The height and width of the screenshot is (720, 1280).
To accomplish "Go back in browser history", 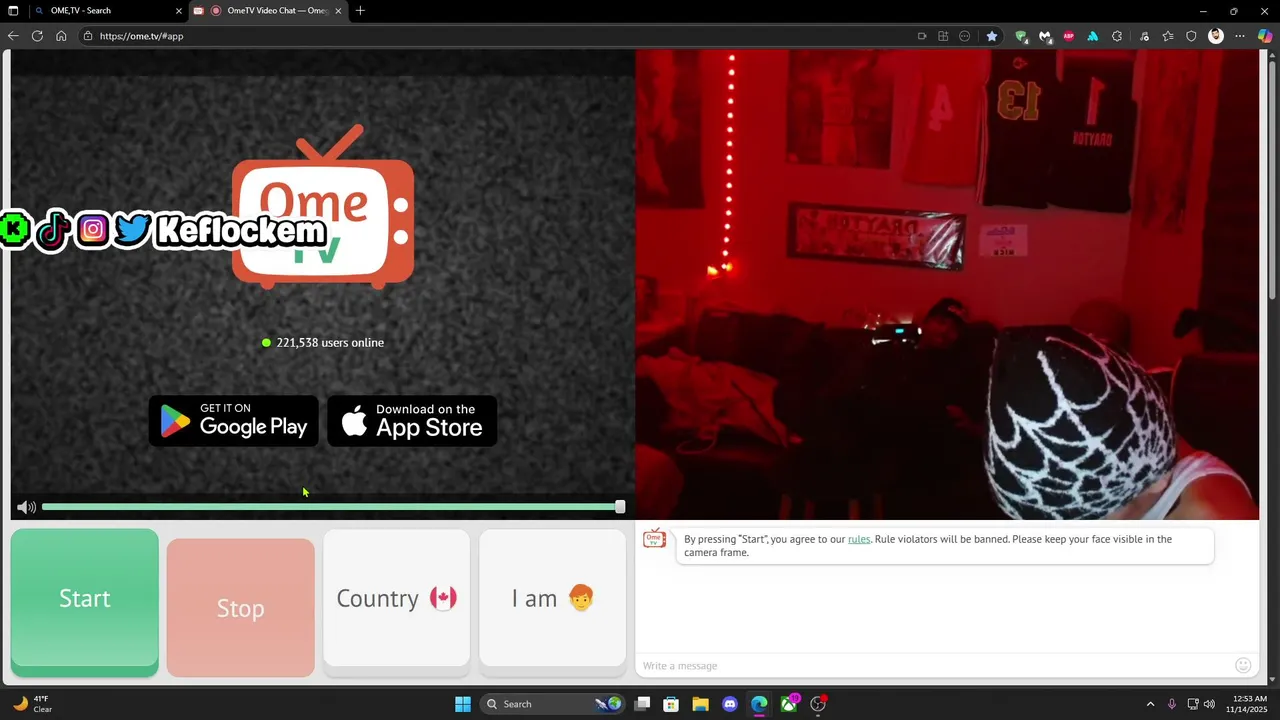I will (x=13, y=36).
